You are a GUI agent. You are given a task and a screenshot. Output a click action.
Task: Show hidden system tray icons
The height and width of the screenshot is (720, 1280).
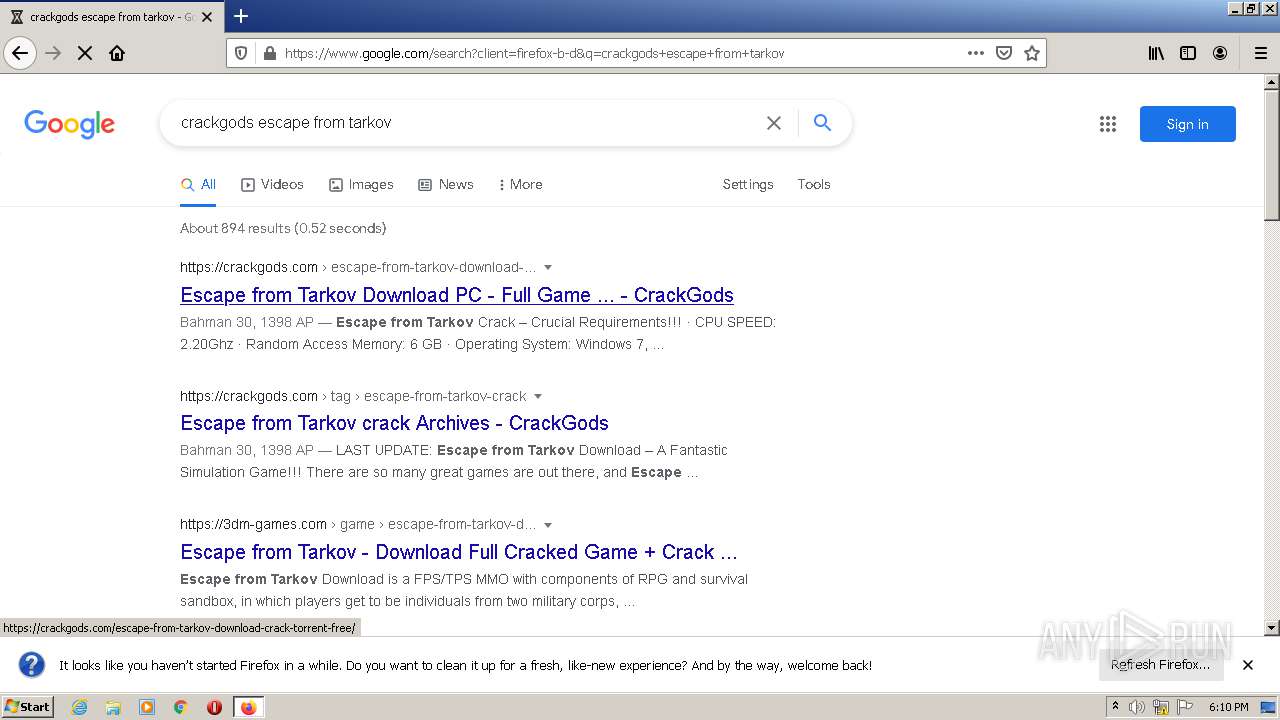pos(1115,706)
